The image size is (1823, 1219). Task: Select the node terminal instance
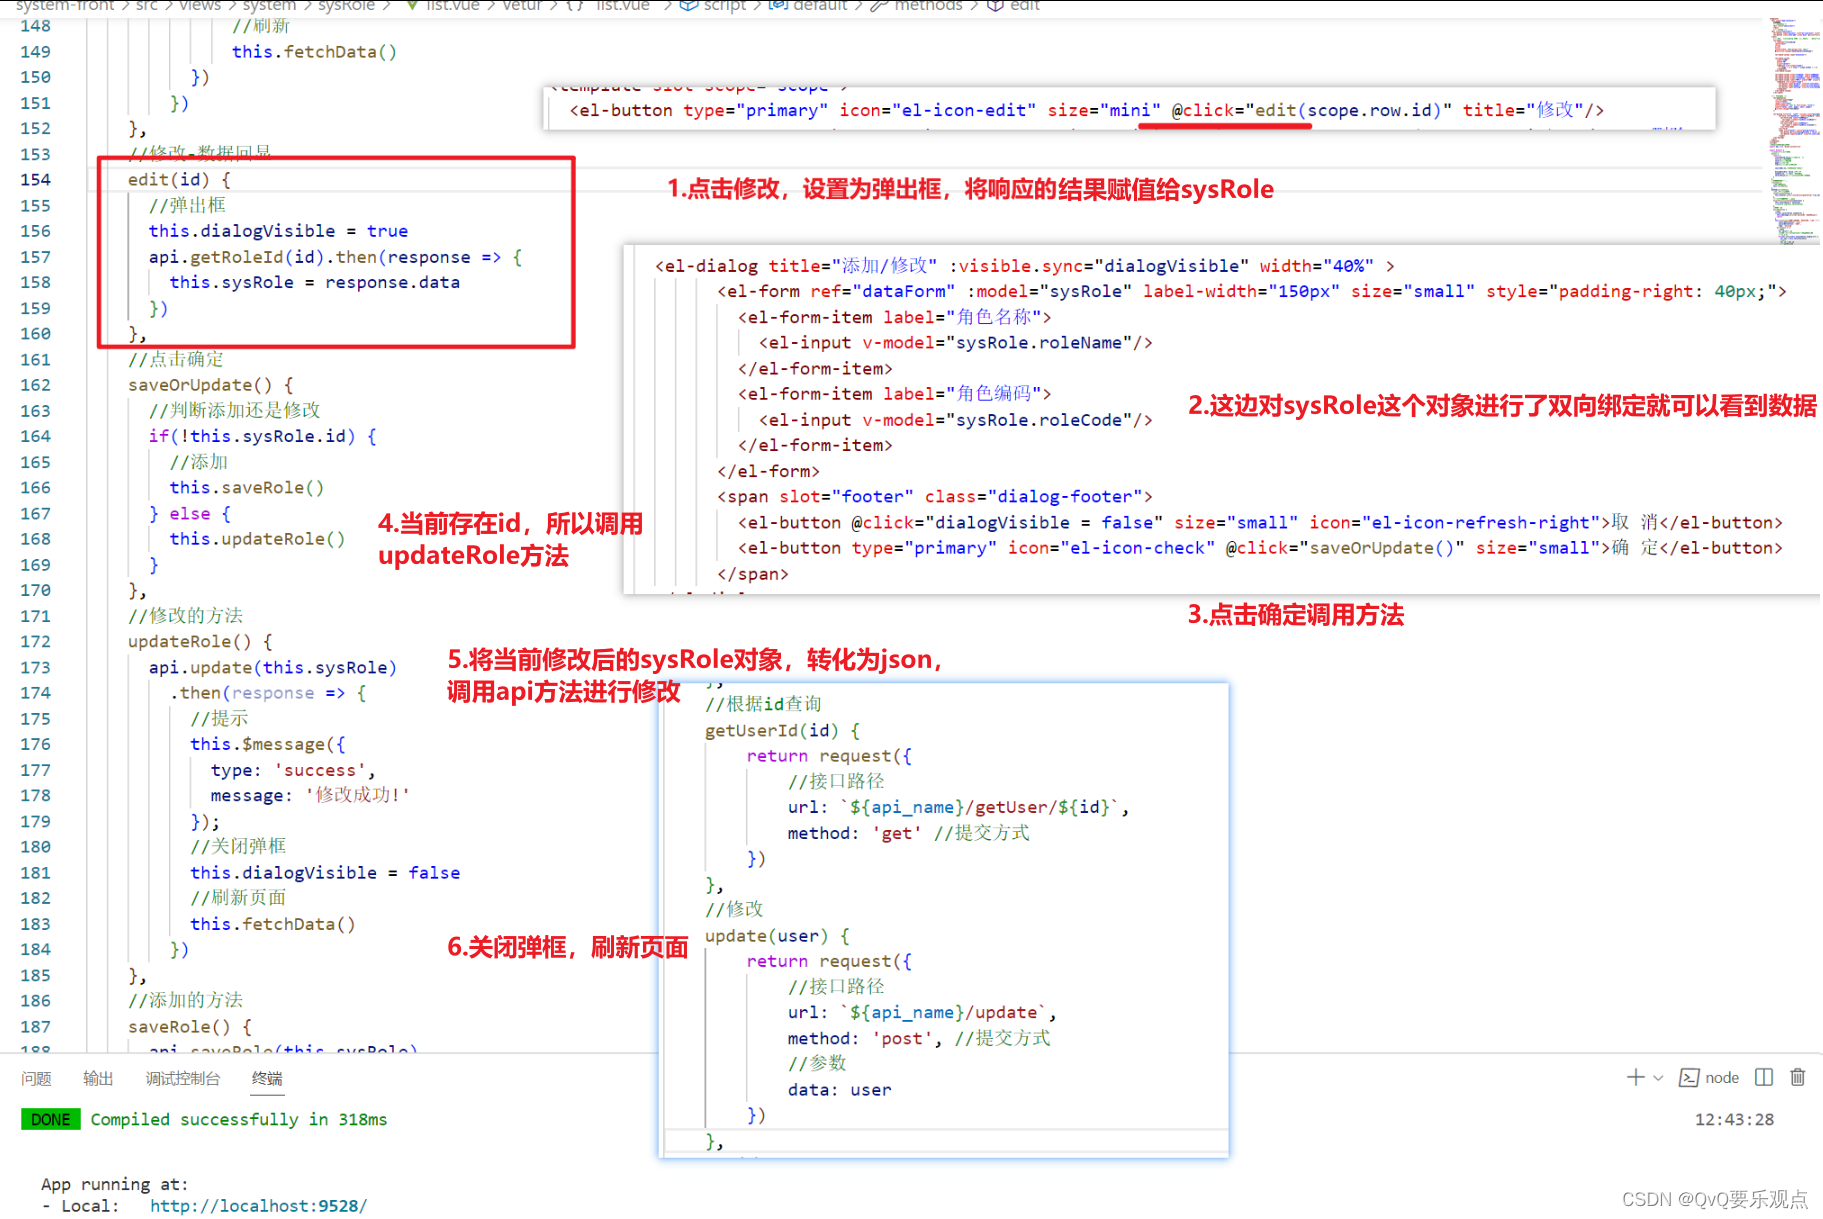[x=1709, y=1077]
